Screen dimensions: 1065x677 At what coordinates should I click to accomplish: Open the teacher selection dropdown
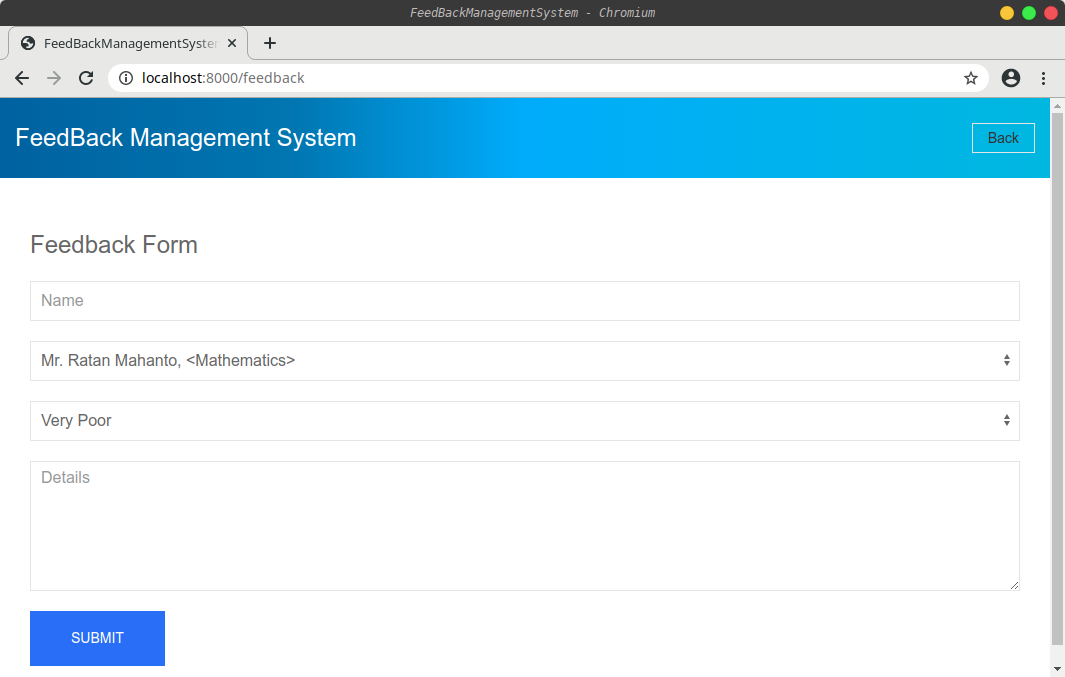[525, 360]
